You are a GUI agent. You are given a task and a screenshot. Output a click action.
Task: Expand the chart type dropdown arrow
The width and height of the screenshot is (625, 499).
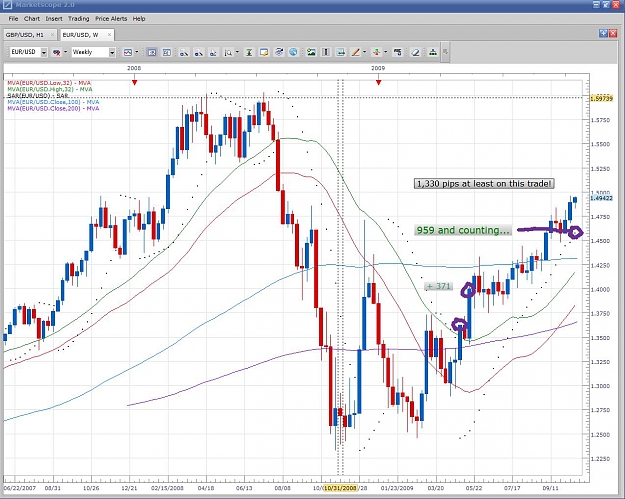pyautogui.click(x=137, y=52)
